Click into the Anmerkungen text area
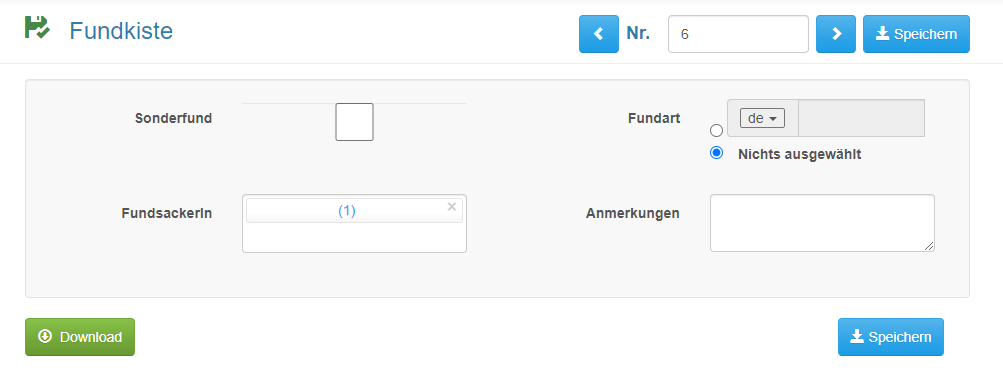The width and height of the screenshot is (1003, 392). [x=822, y=223]
